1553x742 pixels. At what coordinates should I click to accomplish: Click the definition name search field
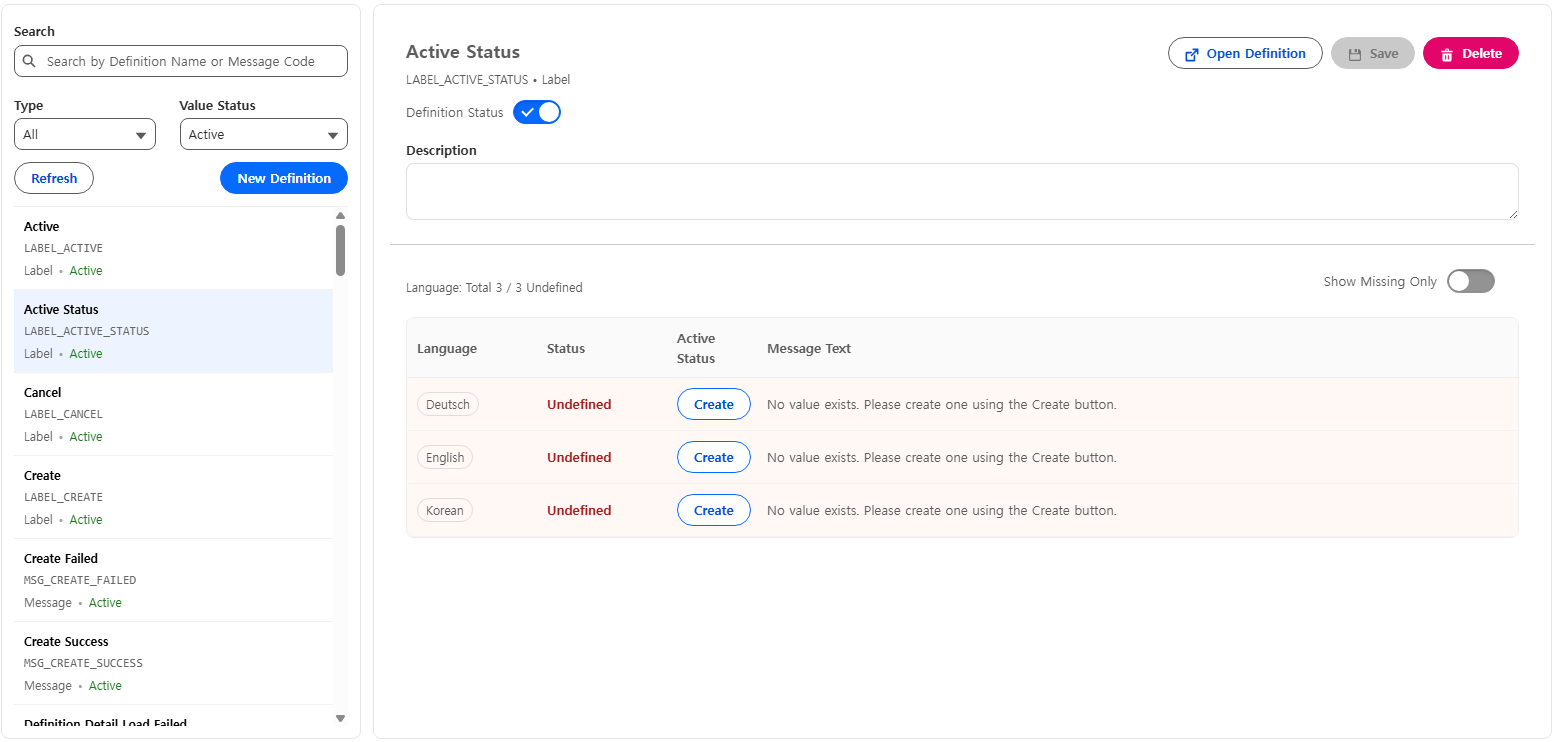(190, 61)
